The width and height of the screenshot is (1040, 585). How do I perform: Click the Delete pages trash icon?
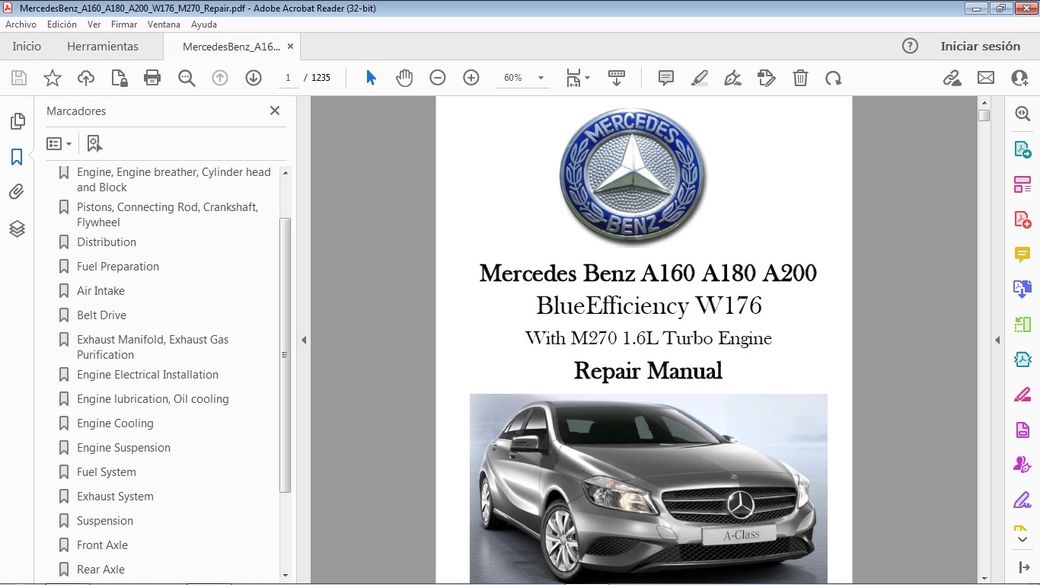[x=800, y=77]
